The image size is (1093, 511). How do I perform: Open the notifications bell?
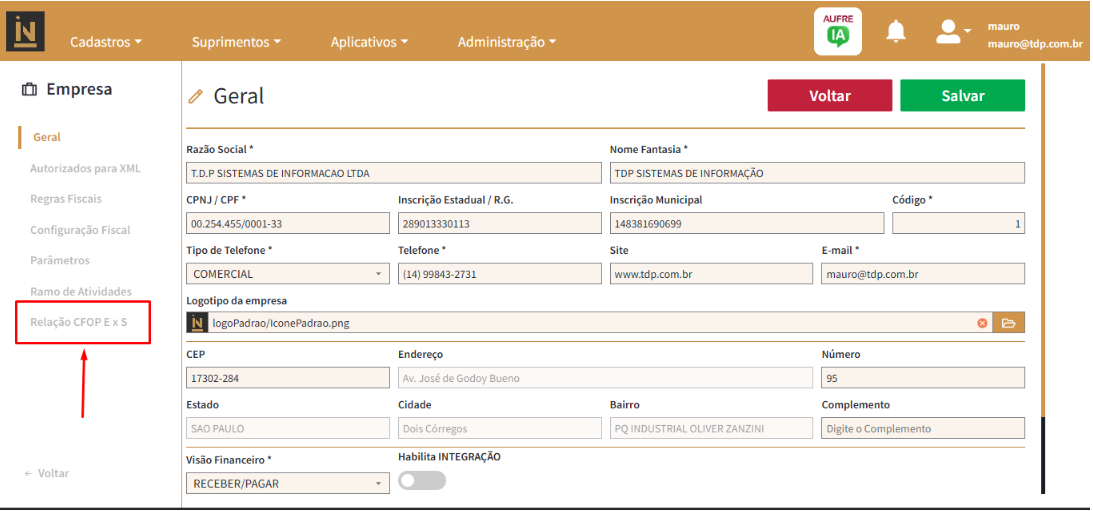896,32
